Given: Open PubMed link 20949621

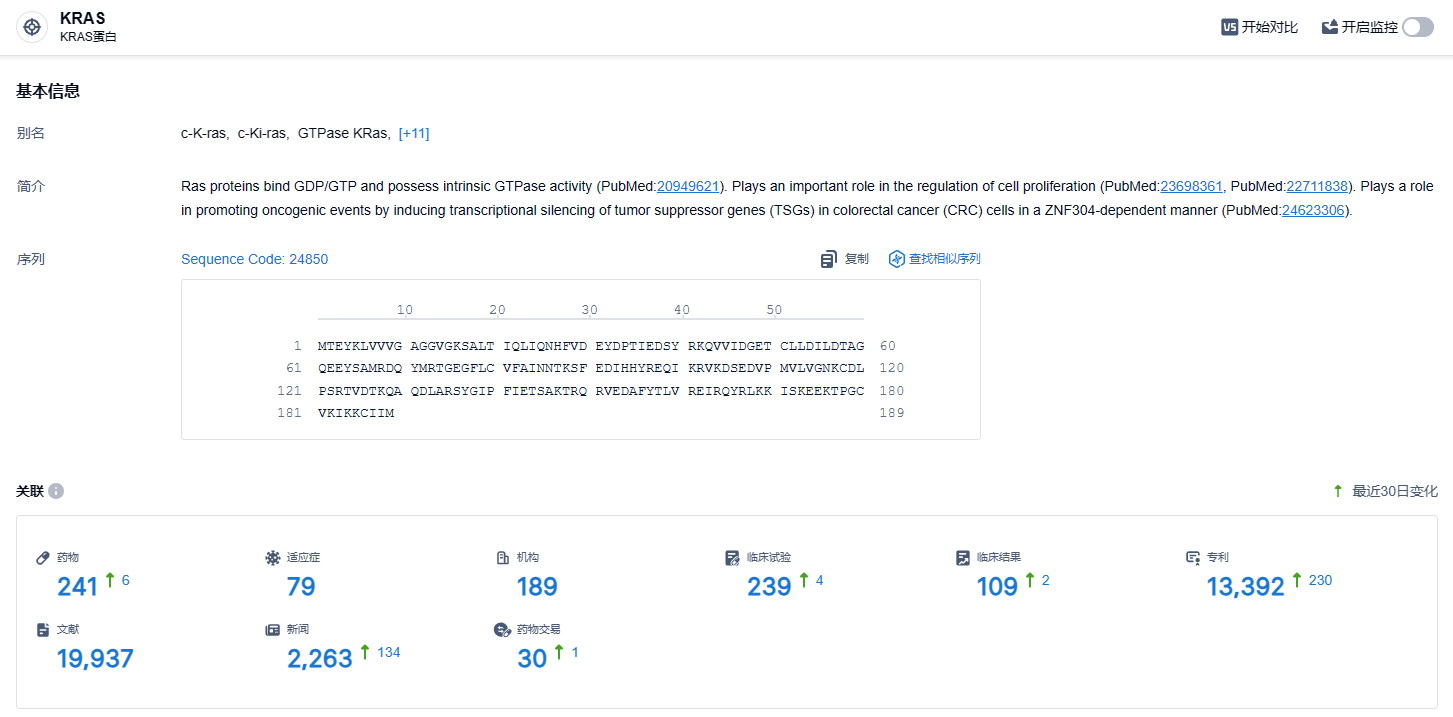Looking at the screenshot, I should (x=688, y=186).
